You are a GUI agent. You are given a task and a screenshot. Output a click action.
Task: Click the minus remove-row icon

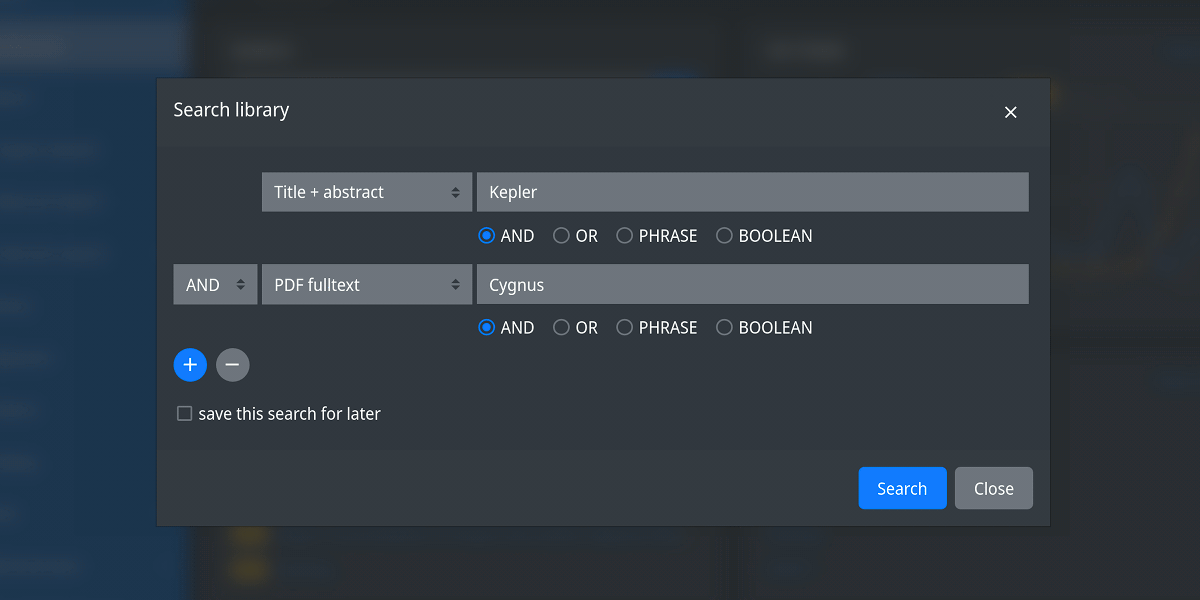232,365
